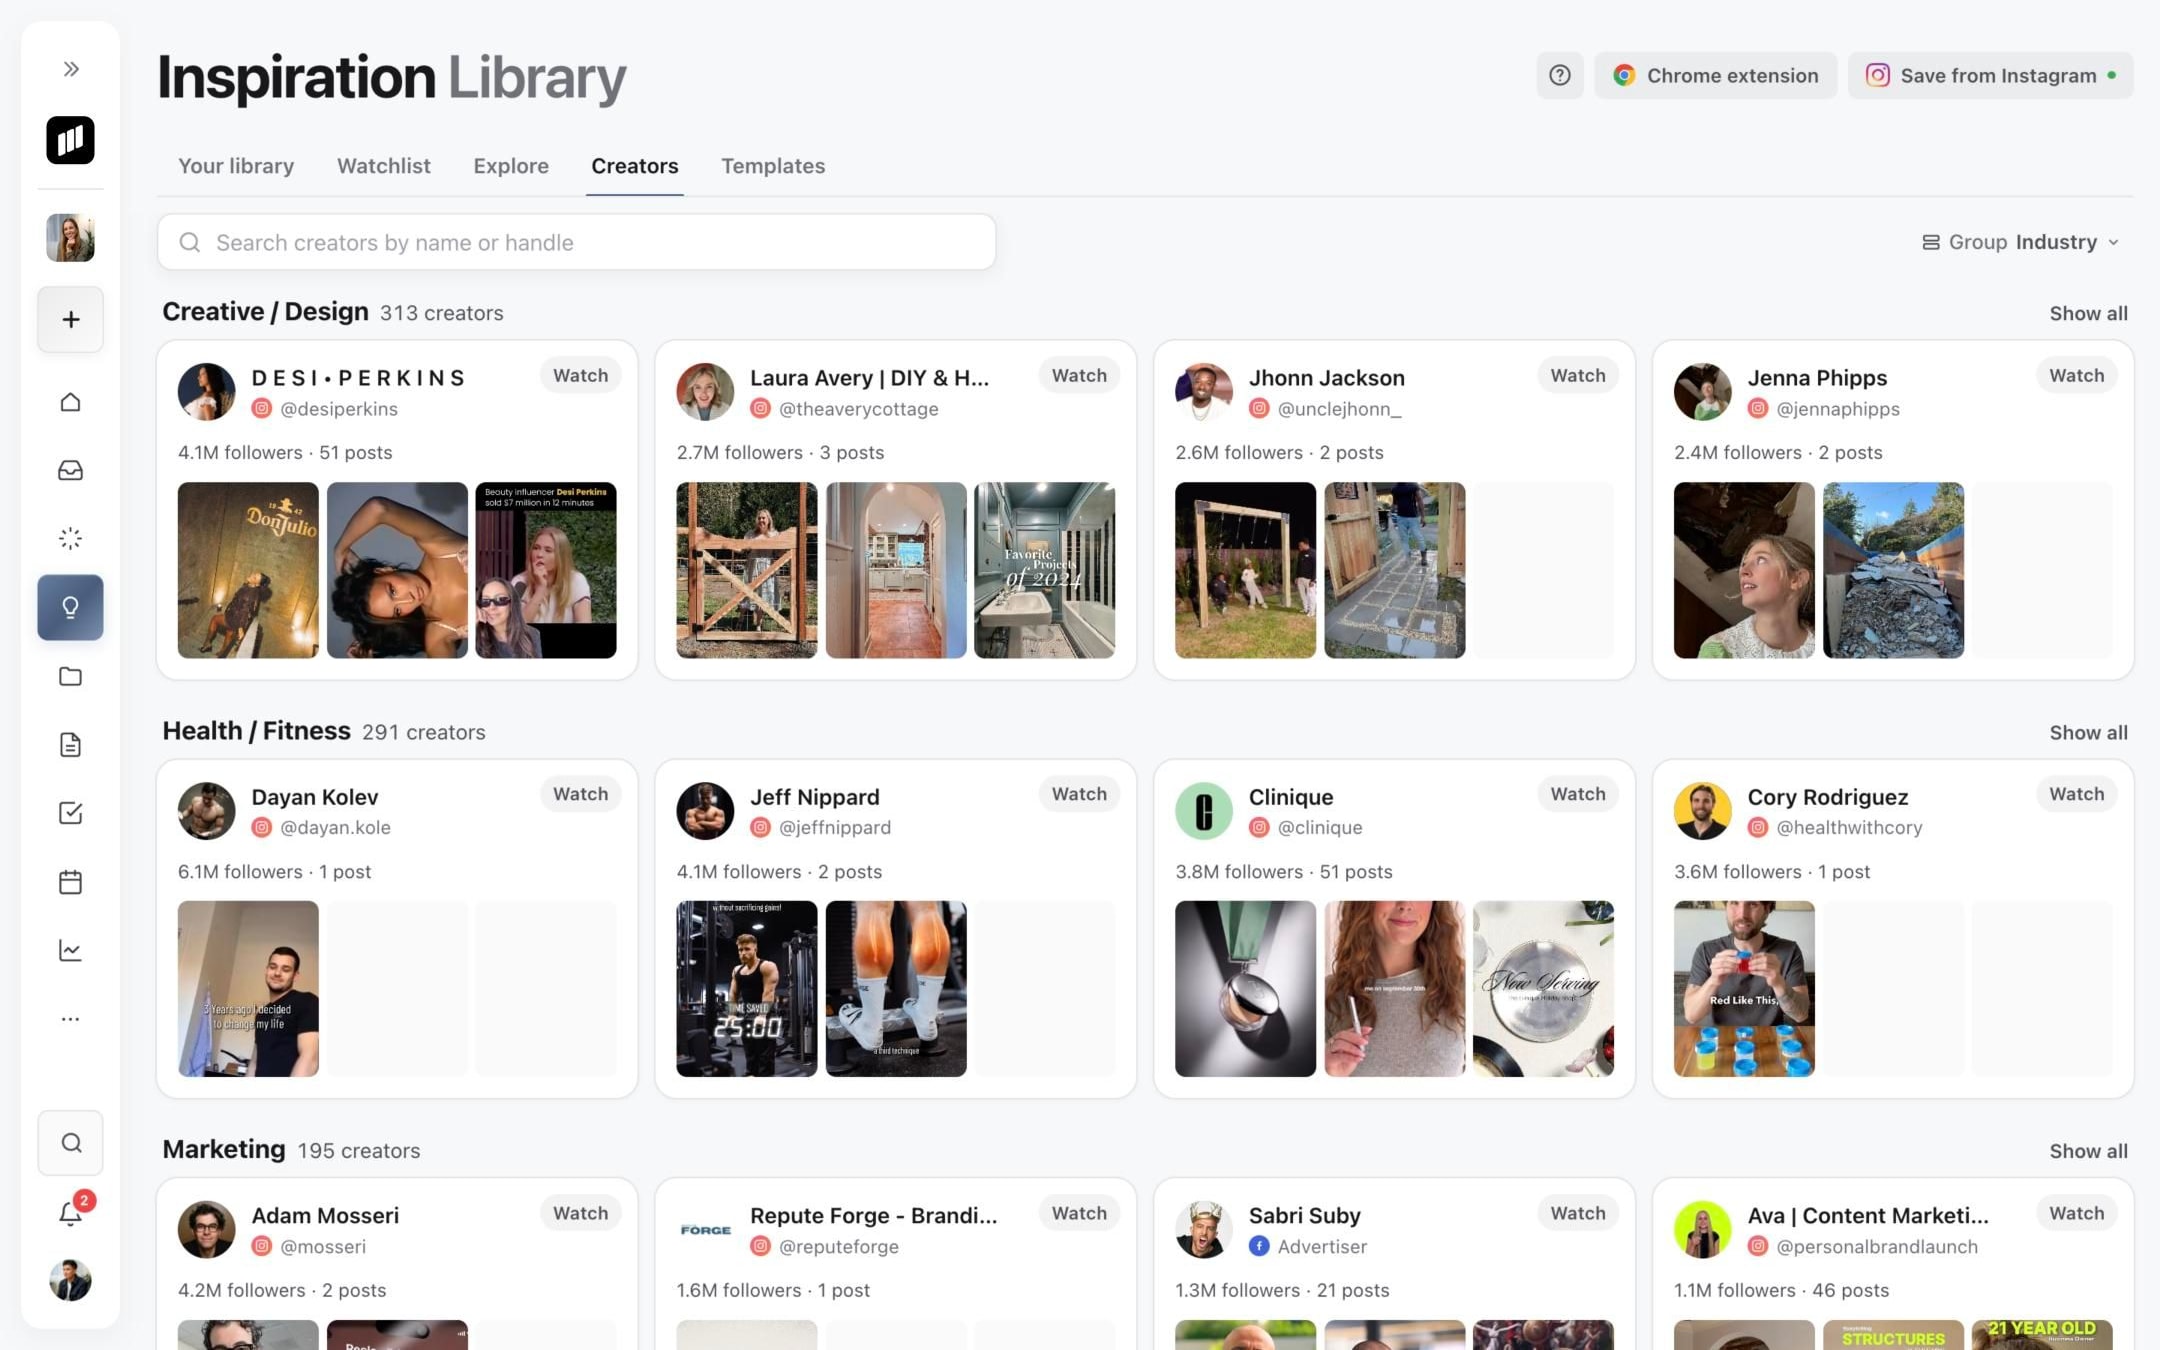2160x1350 pixels.
Task: Toggle Watch for Cory Rodriguez
Action: [2077, 794]
